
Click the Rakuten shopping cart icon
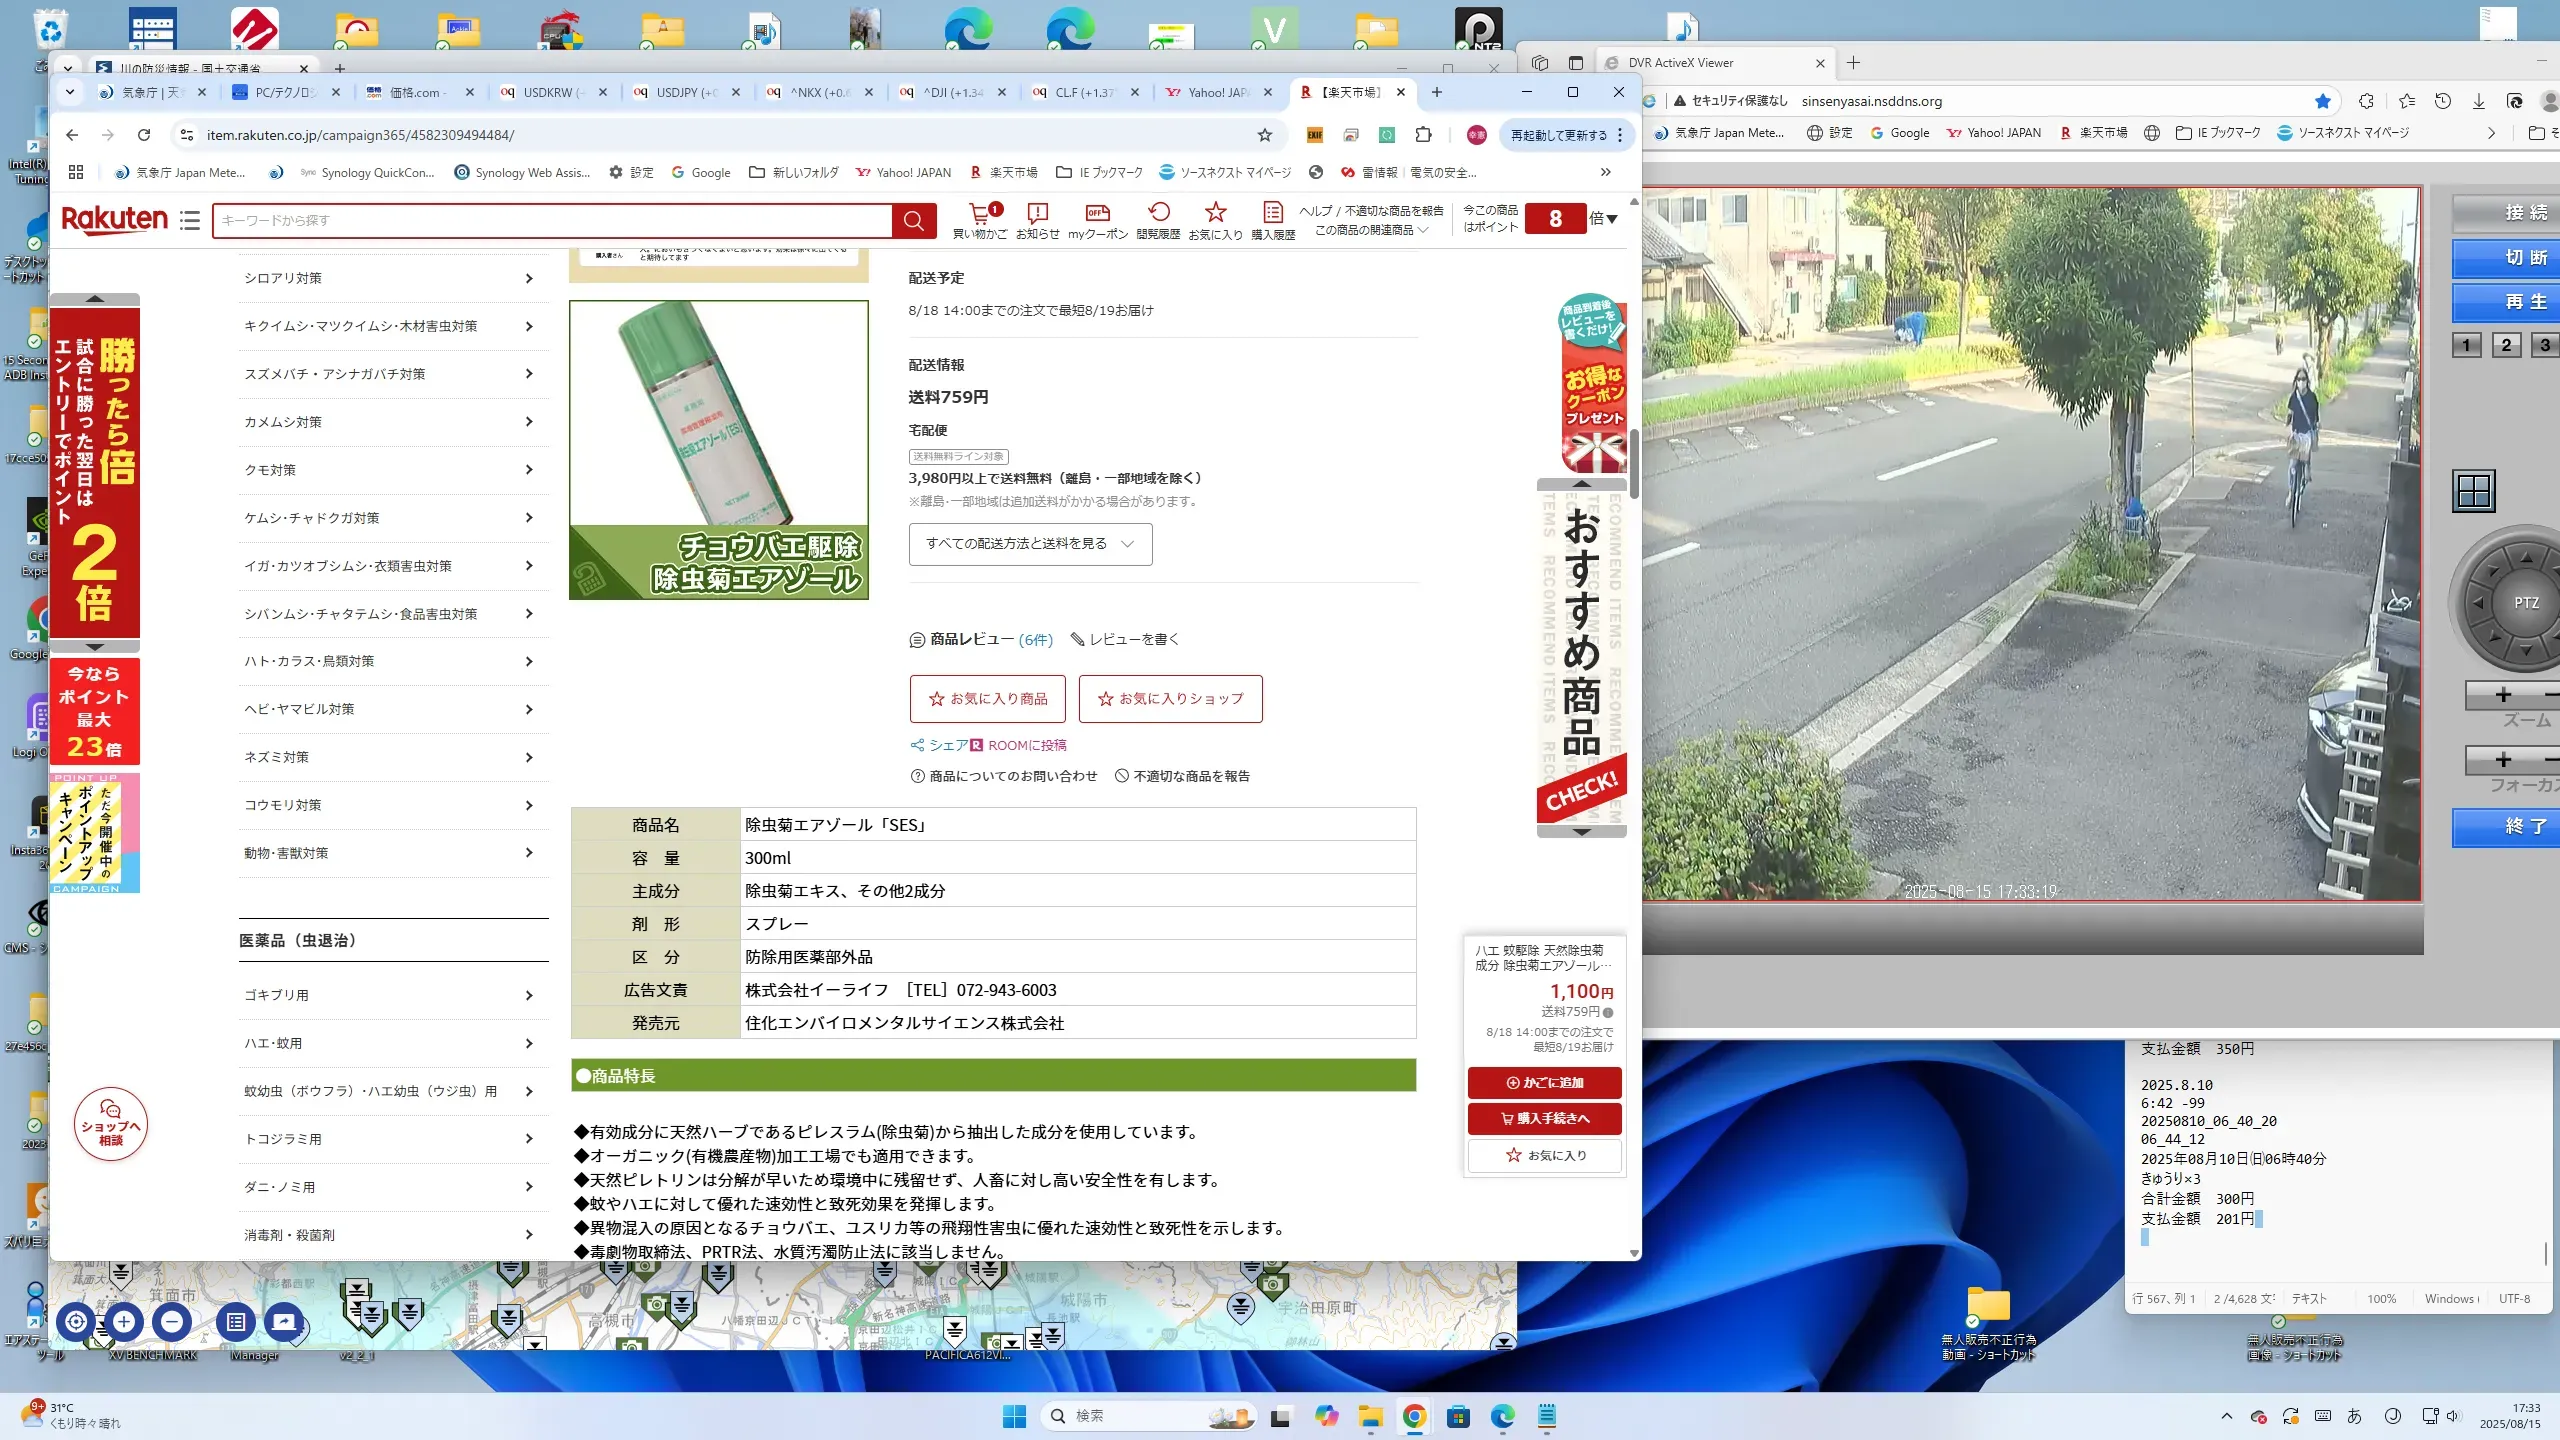[980, 213]
